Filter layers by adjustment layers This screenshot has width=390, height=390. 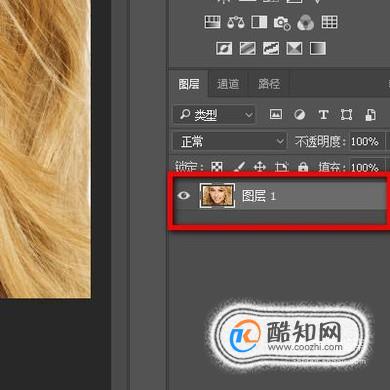pos(299,115)
